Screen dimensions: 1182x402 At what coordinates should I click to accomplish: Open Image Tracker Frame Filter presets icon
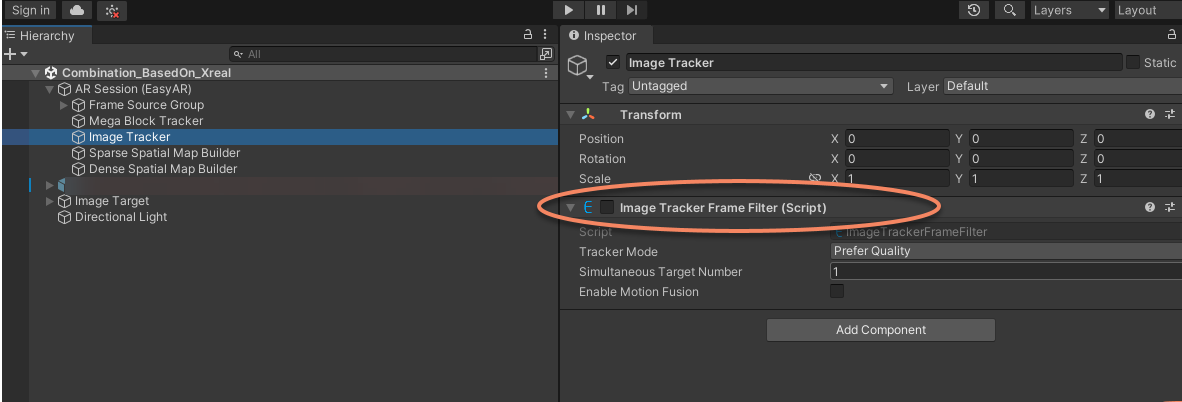1170,207
